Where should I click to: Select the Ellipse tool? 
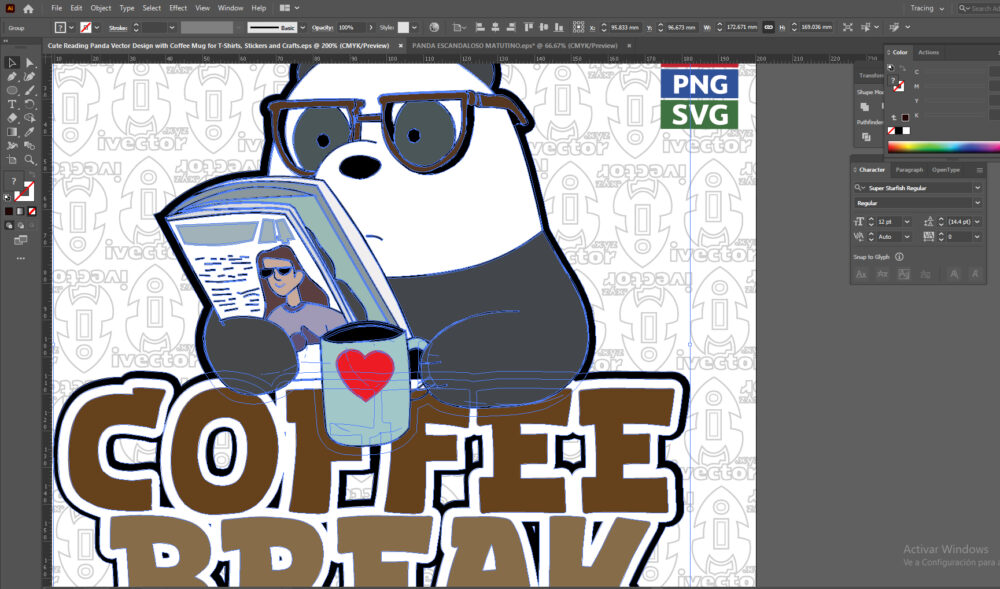[11, 91]
